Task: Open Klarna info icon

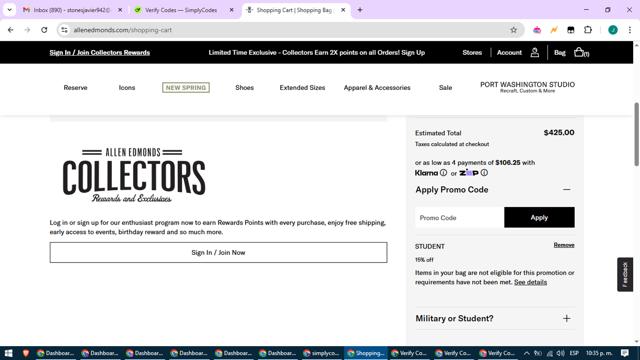Action: (x=443, y=173)
